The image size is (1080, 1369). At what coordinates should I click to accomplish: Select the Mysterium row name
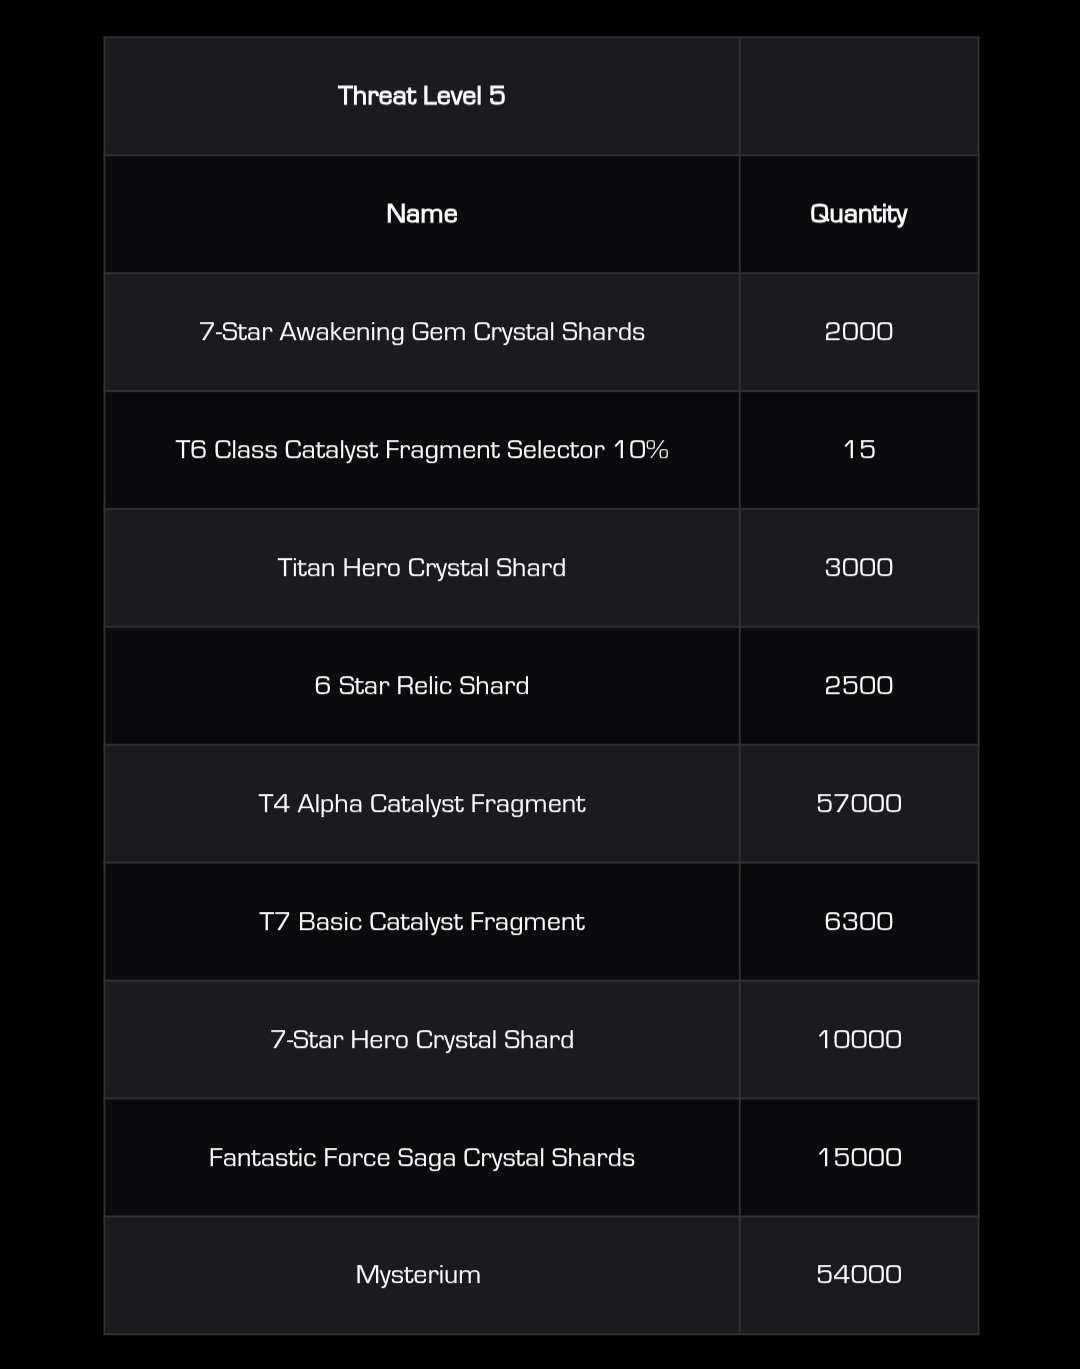click(418, 1275)
